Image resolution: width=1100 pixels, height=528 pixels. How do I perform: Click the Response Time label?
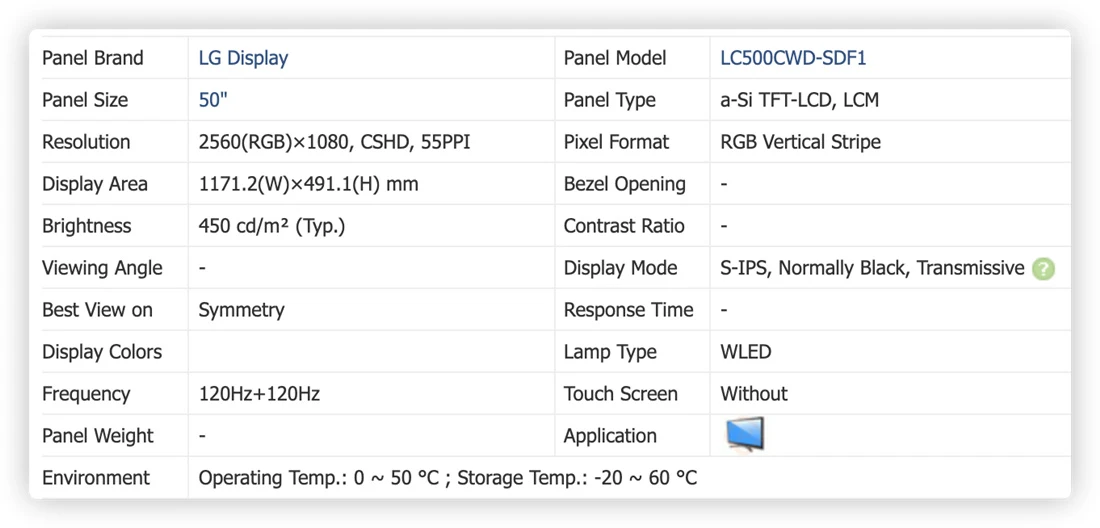pos(629,310)
